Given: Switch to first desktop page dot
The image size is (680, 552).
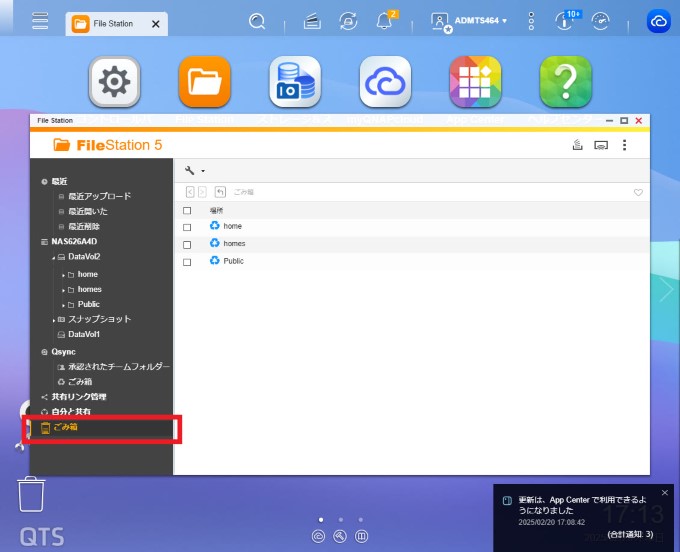Looking at the screenshot, I should point(321,519).
